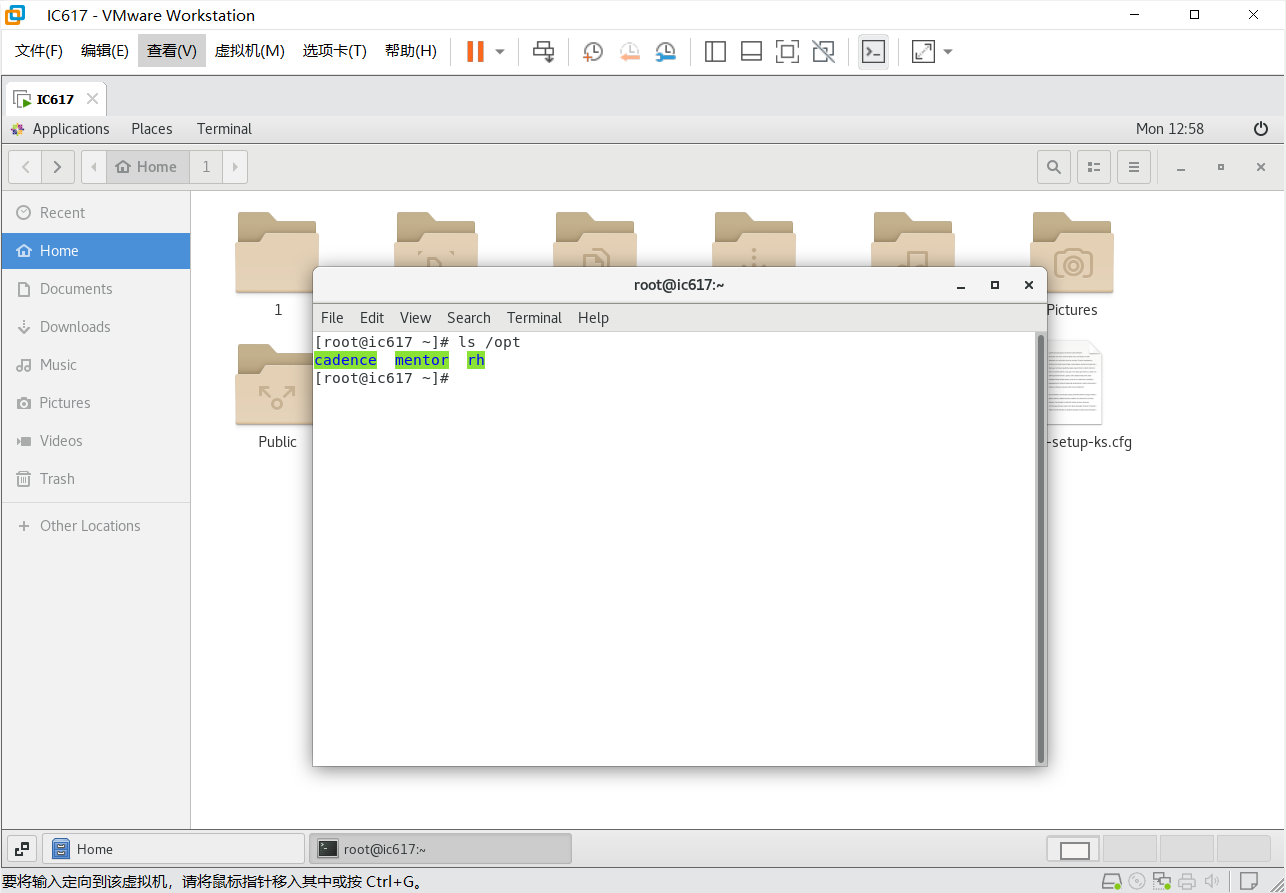Toggle the VMware console view button

(x=873, y=51)
